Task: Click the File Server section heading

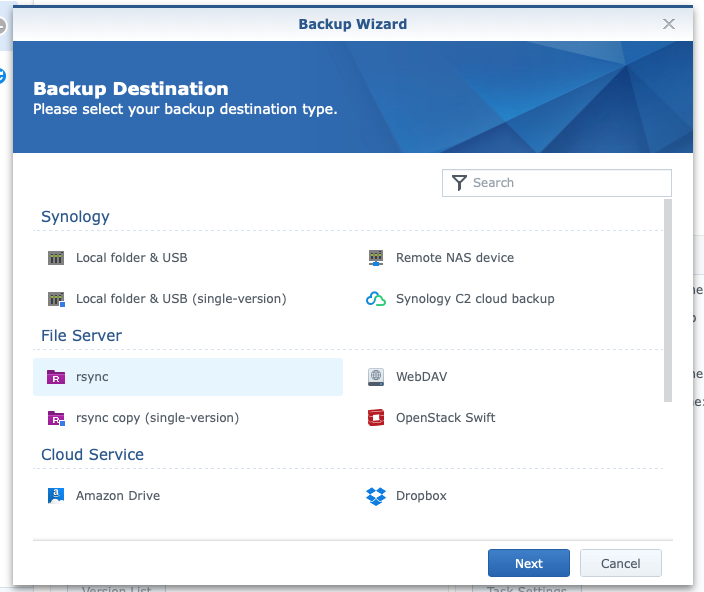Action: tap(82, 336)
